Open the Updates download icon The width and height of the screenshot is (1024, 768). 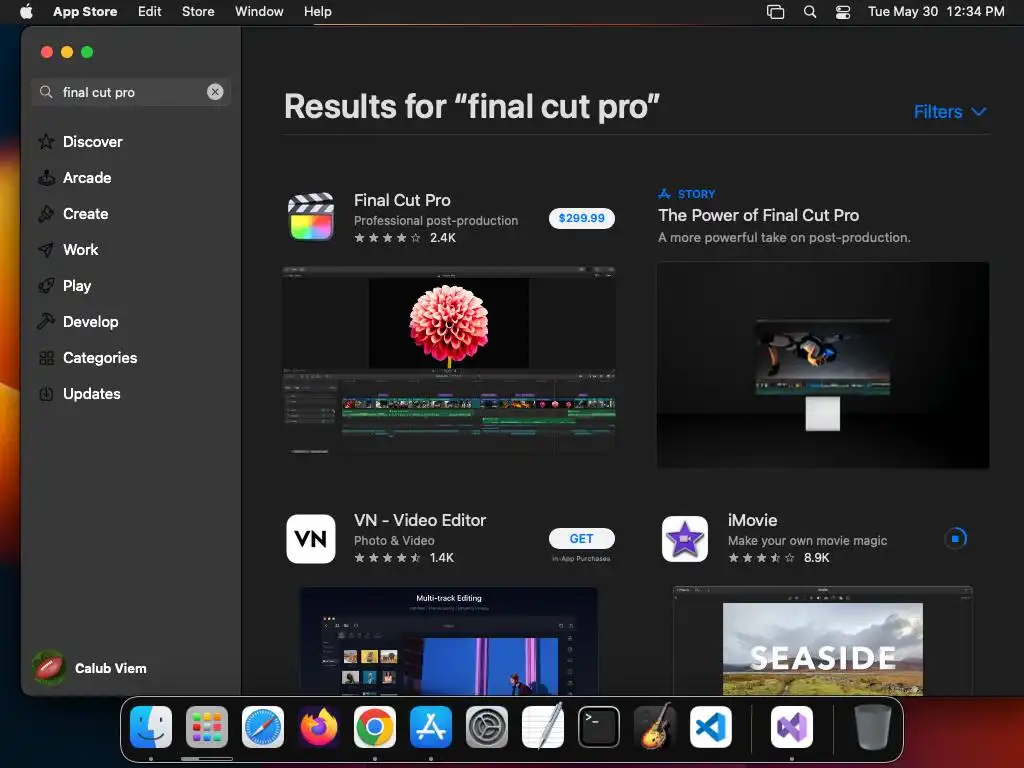point(46,394)
